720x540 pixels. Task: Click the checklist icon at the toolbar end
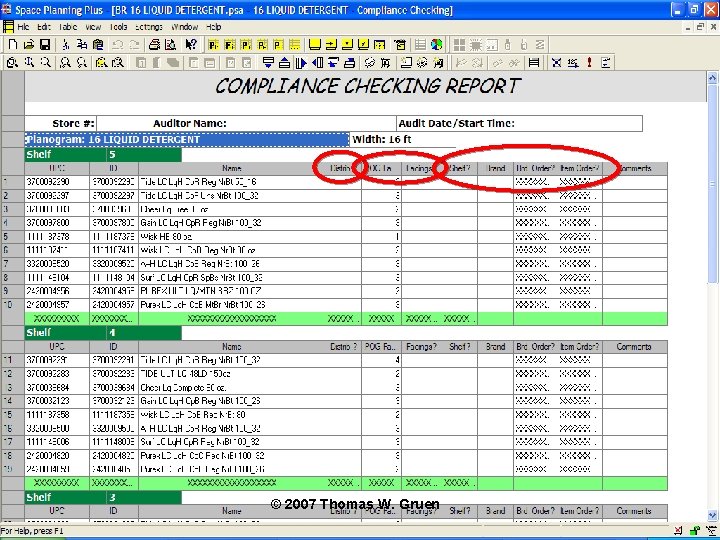point(606,62)
